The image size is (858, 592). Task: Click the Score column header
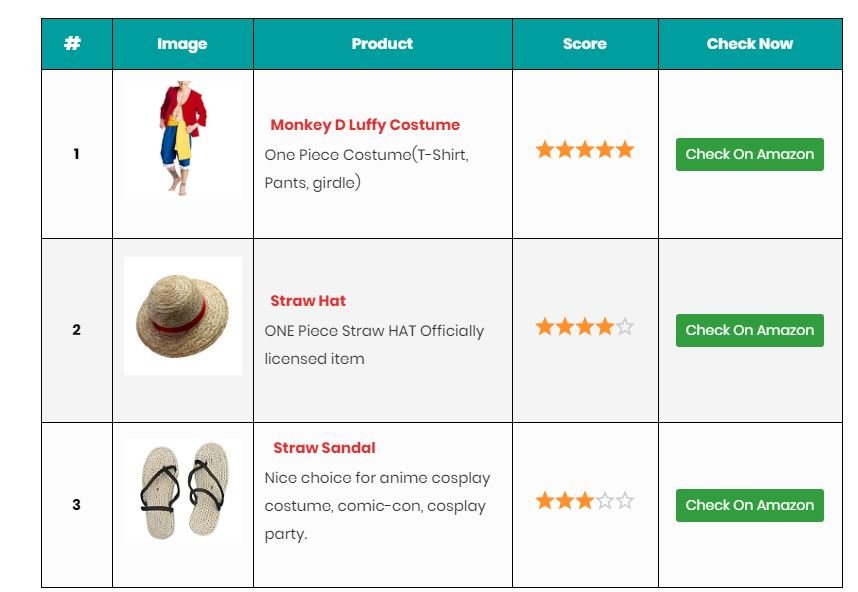pos(585,44)
